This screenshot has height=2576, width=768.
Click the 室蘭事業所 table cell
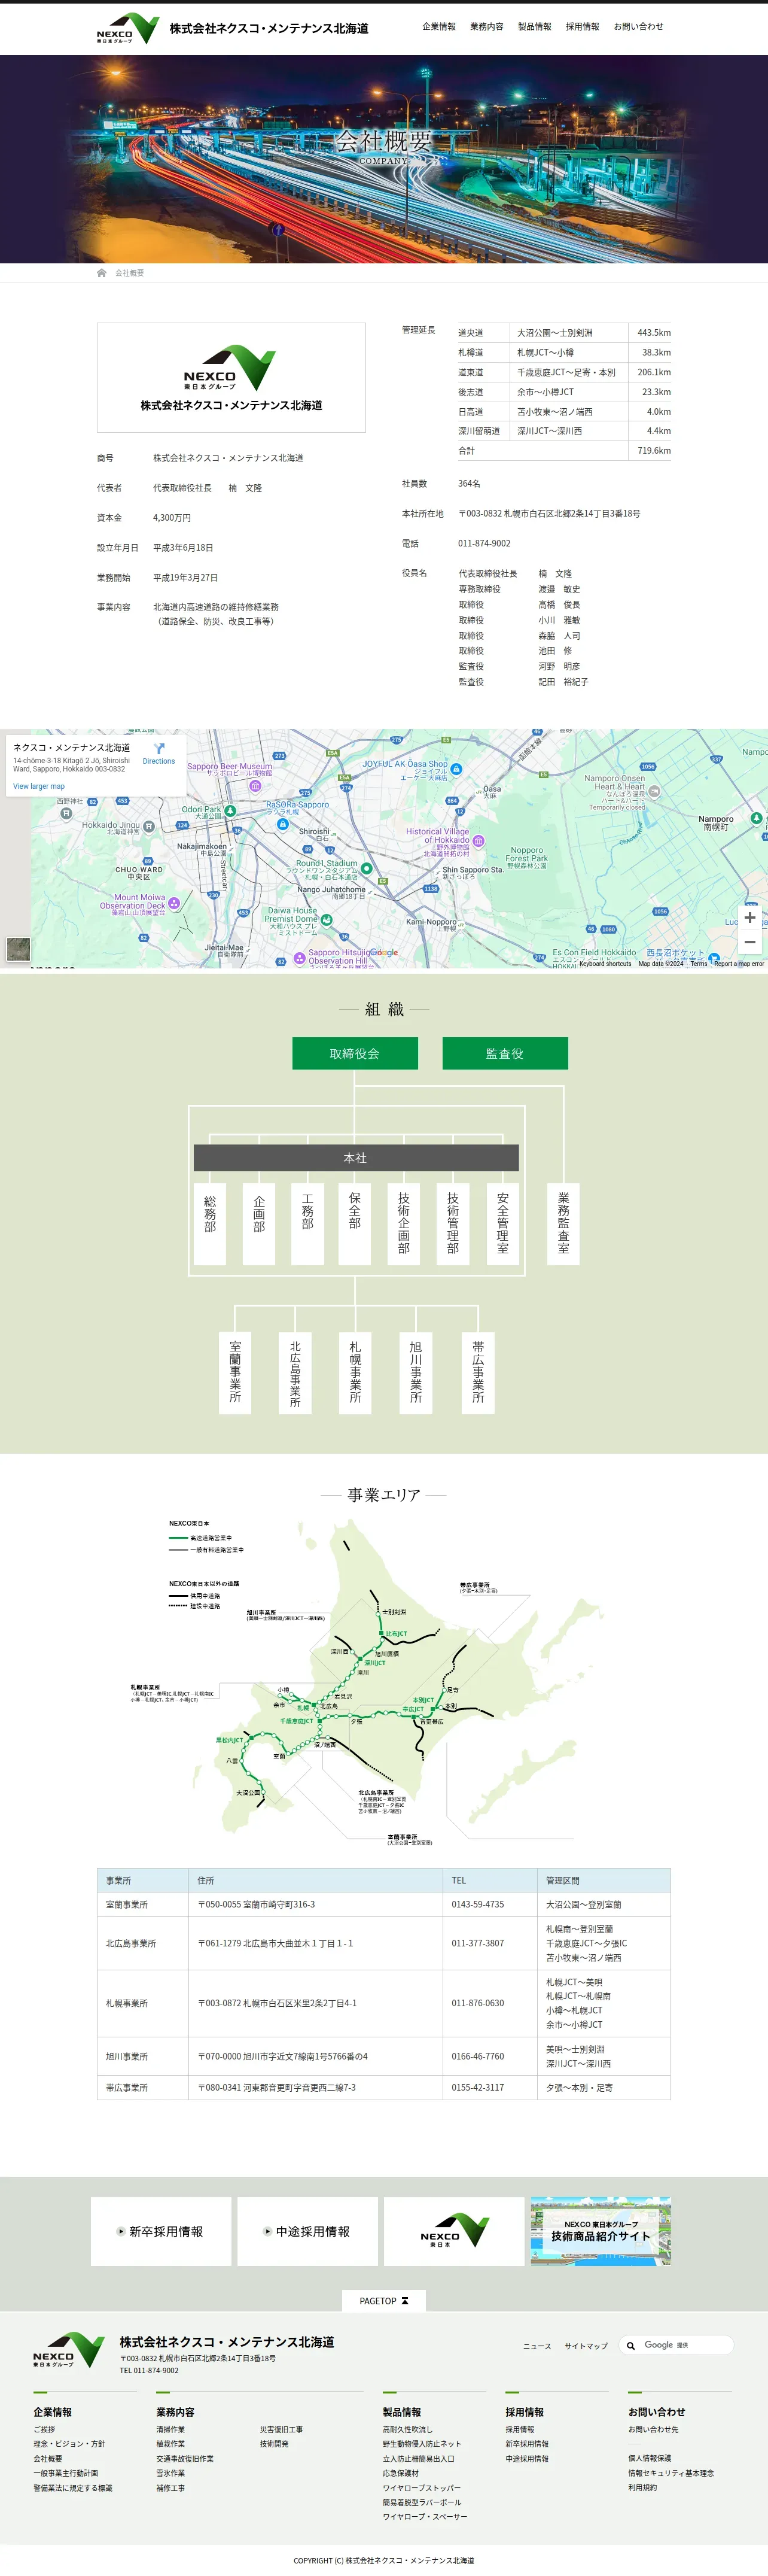point(142,1904)
